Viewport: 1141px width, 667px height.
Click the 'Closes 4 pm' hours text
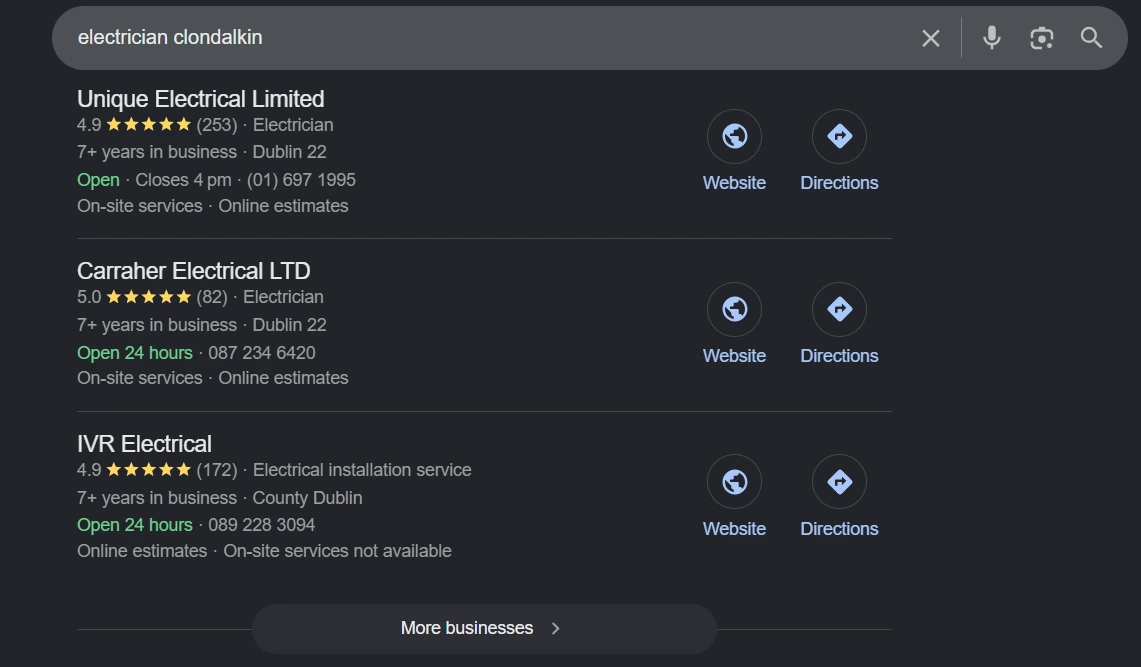click(x=183, y=180)
